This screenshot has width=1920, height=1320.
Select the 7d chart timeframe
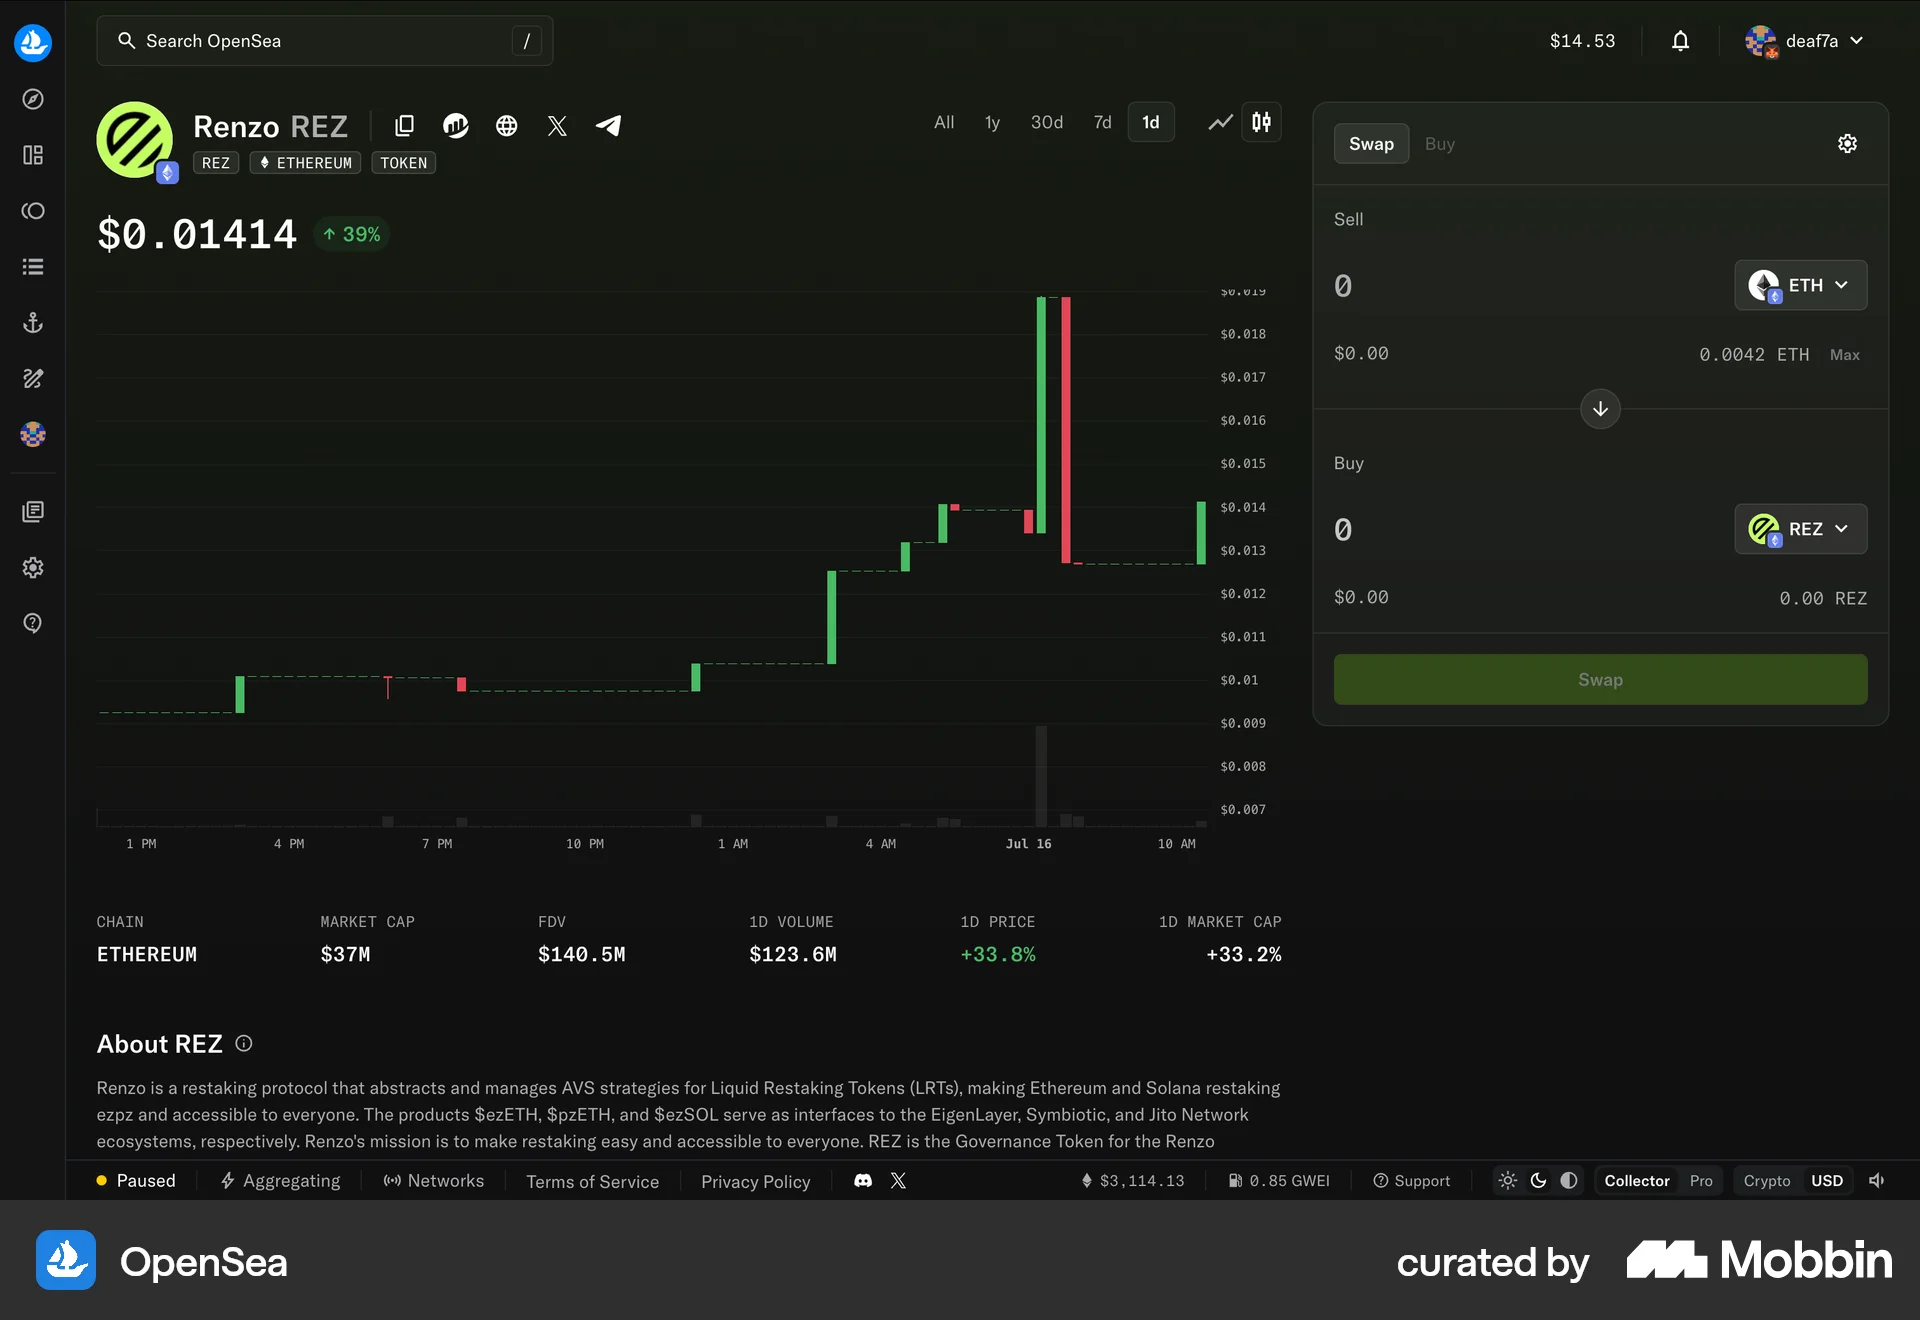[1102, 122]
